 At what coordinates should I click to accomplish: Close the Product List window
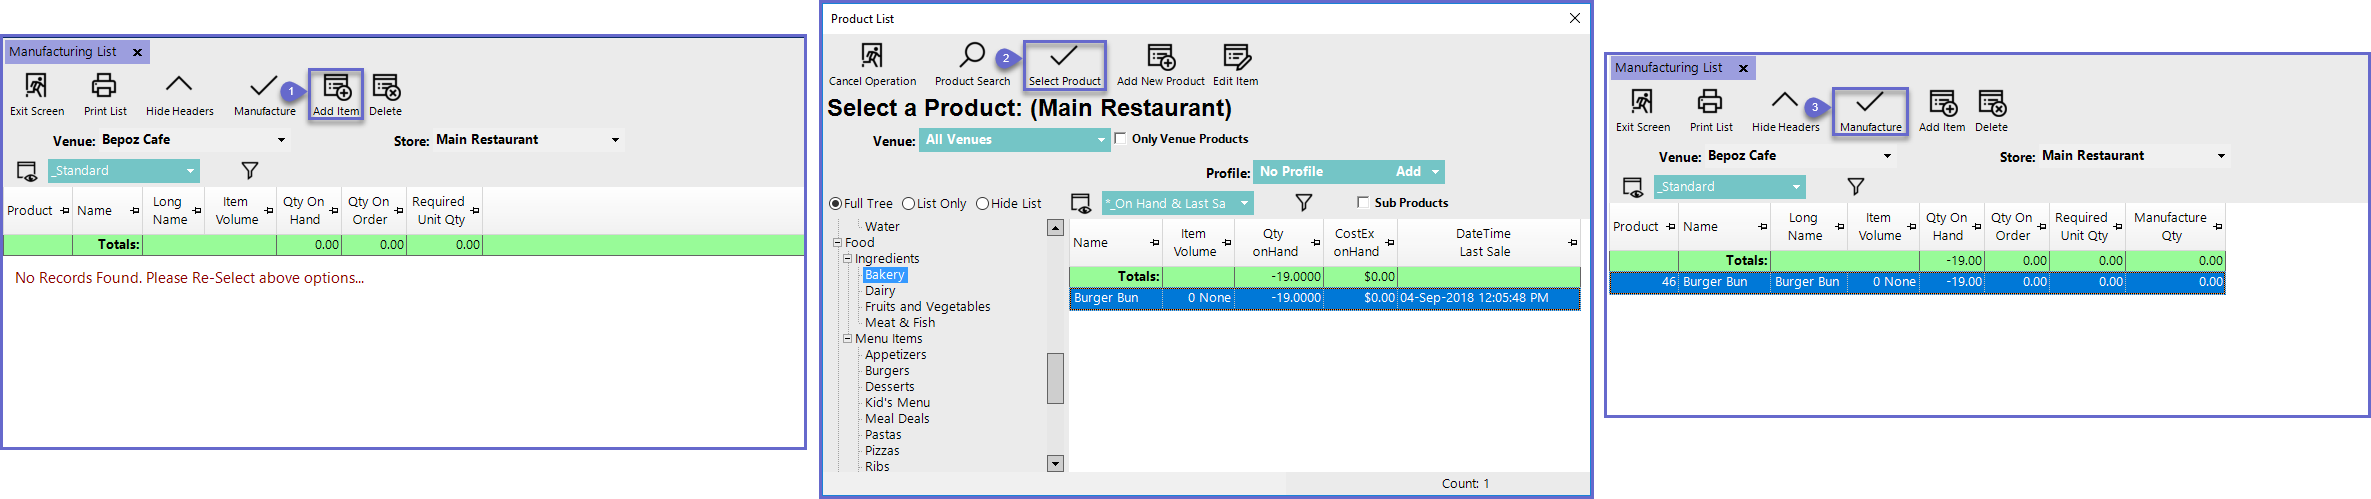click(1575, 18)
